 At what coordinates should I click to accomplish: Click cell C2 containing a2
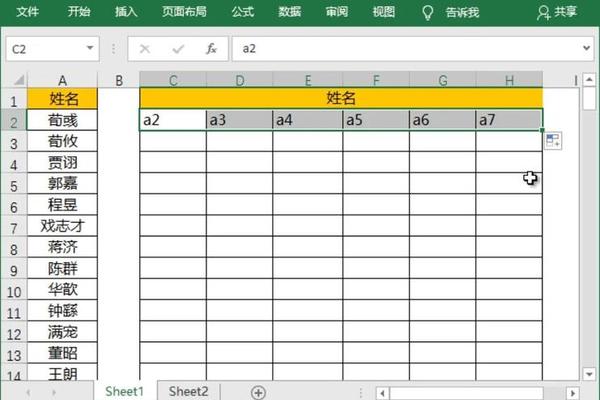click(173, 120)
